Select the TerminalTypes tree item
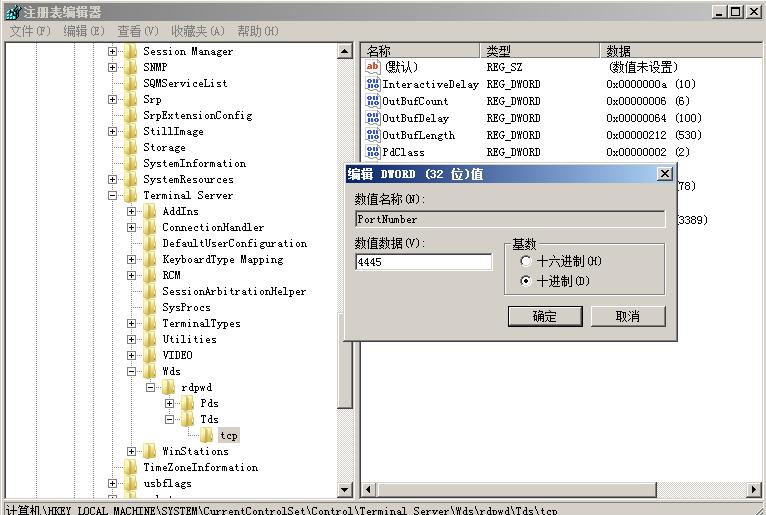The image size is (766, 515). [201, 323]
